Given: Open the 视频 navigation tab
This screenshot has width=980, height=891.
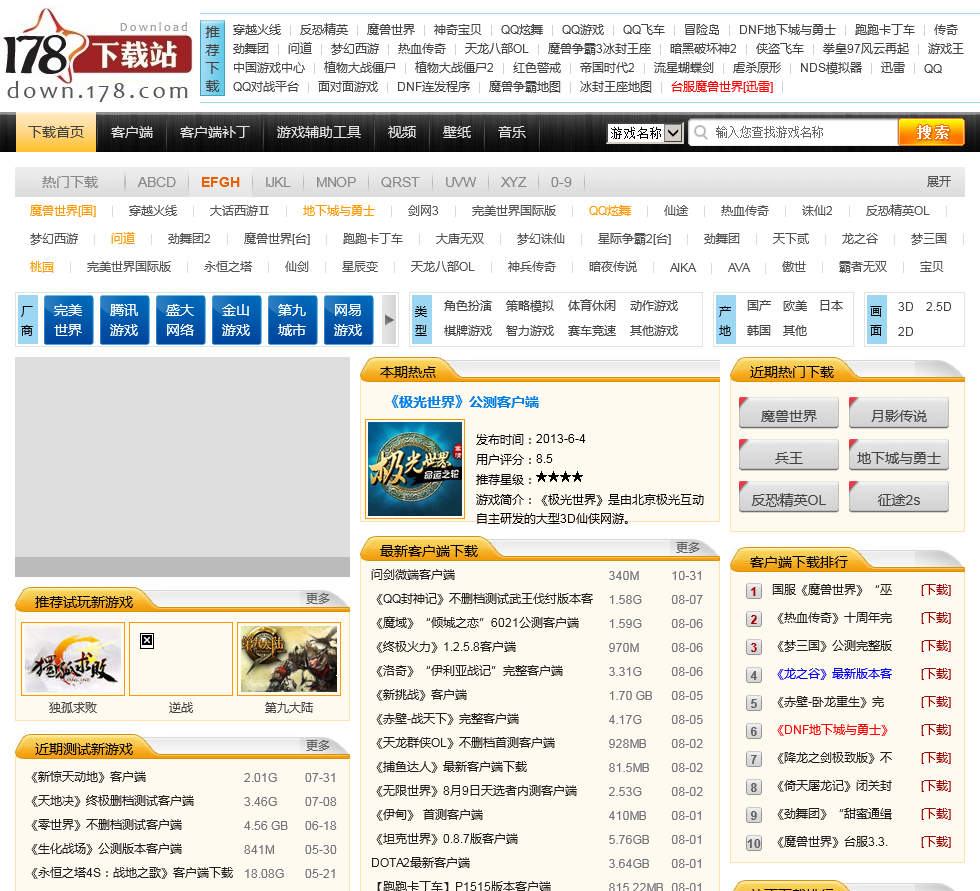Looking at the screenshot, I should pos(401,132).
